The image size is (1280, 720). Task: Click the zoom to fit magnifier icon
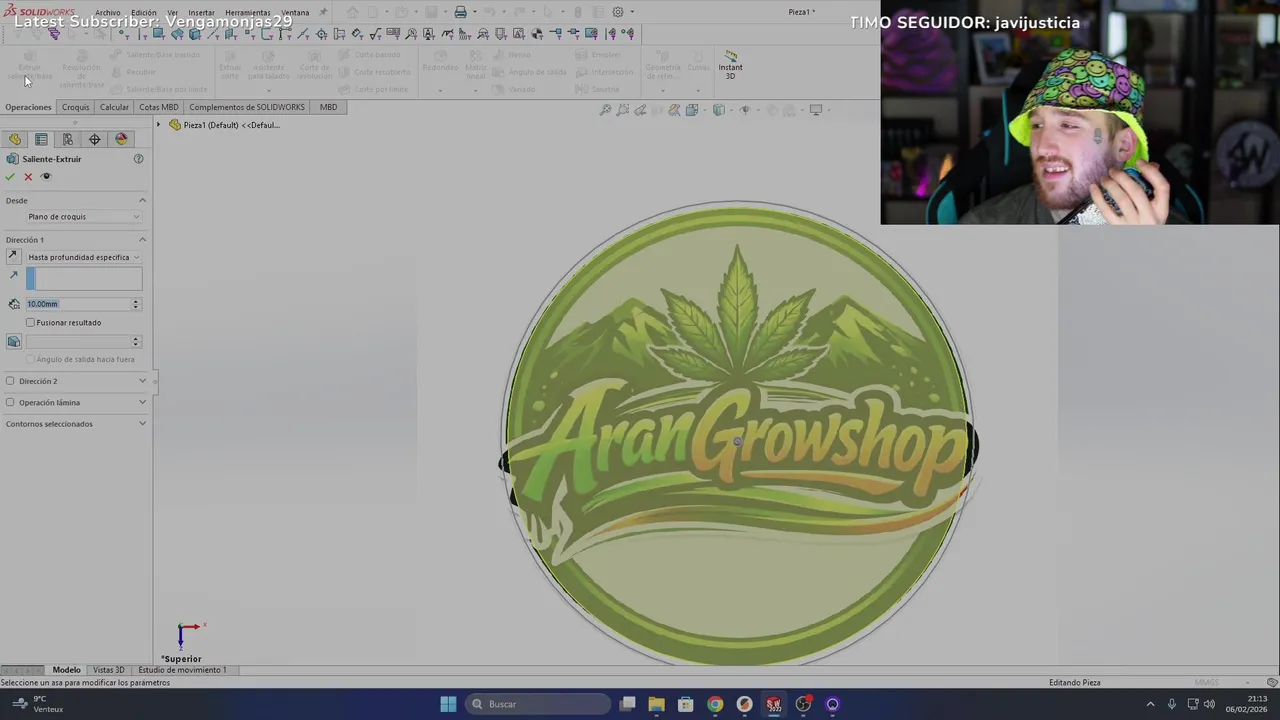click(x=605, y=110)
